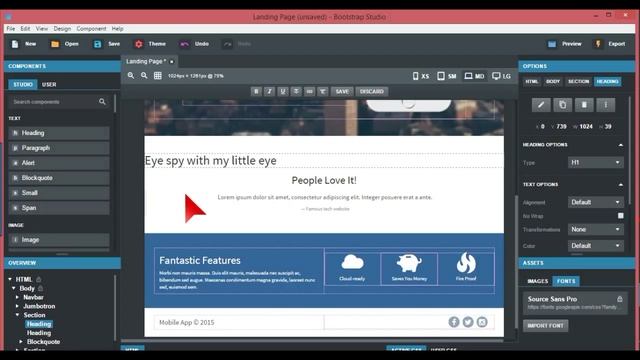Toggle the No Wrap checkbox
The height and width of the screenshot is (360, 640).
click(x=620, y=216)
